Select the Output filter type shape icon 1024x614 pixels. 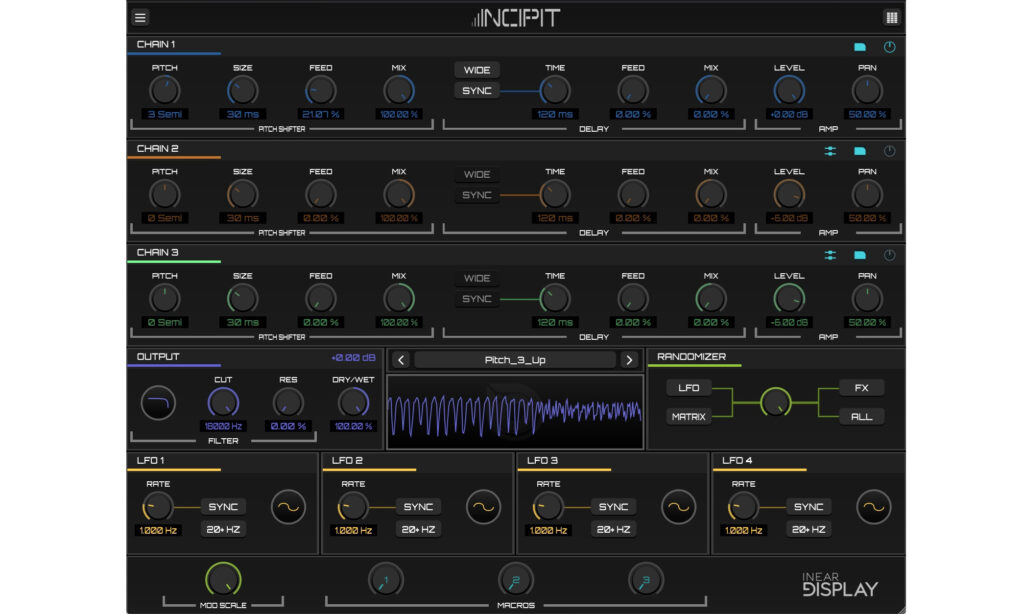point(159,403)
